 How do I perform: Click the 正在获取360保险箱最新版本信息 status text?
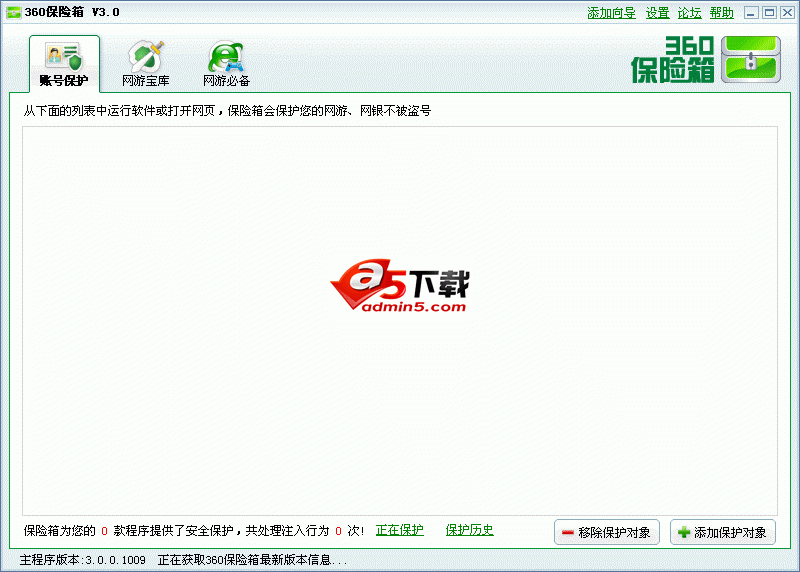[x=252, y=560]
